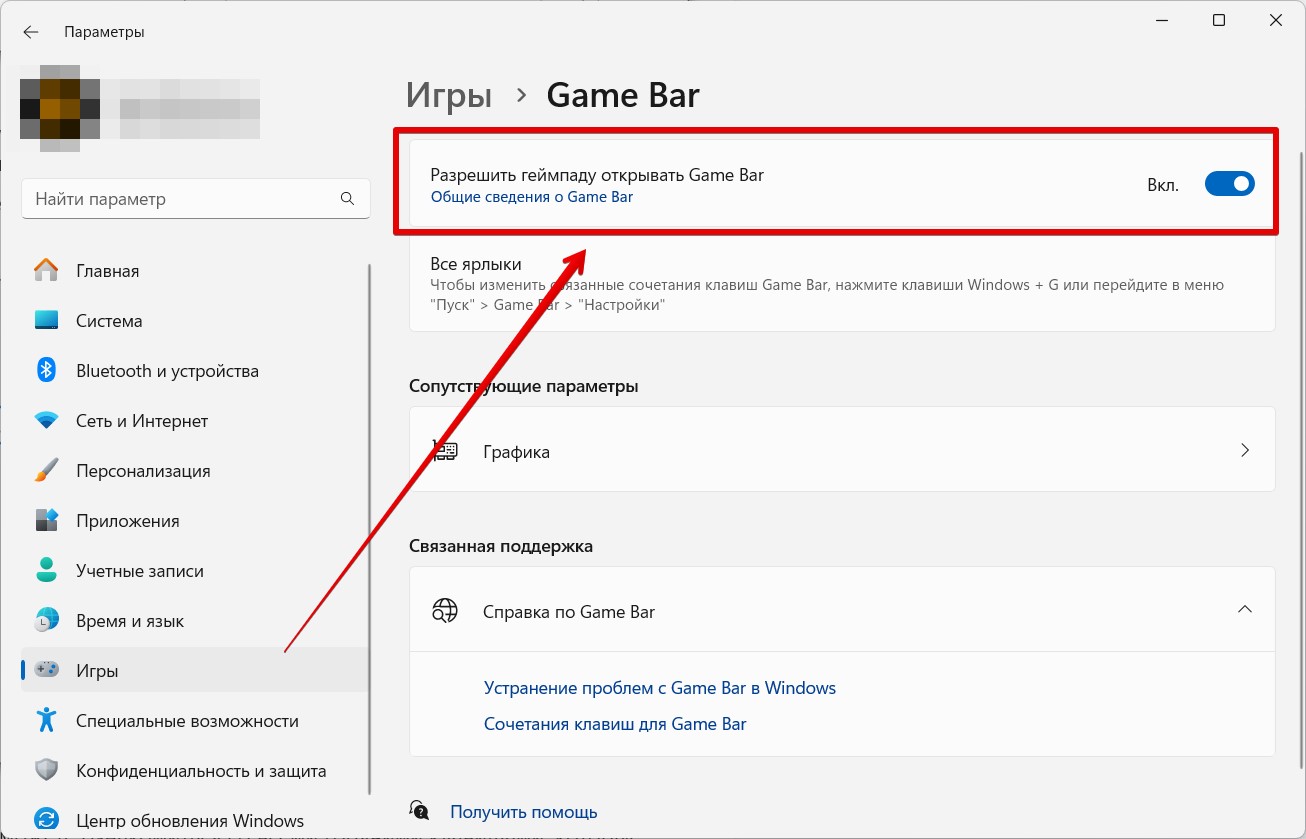This screenshot has height=839, width=1306.
Task: Click the Приложения apps icon
Action: pos(46,521)
